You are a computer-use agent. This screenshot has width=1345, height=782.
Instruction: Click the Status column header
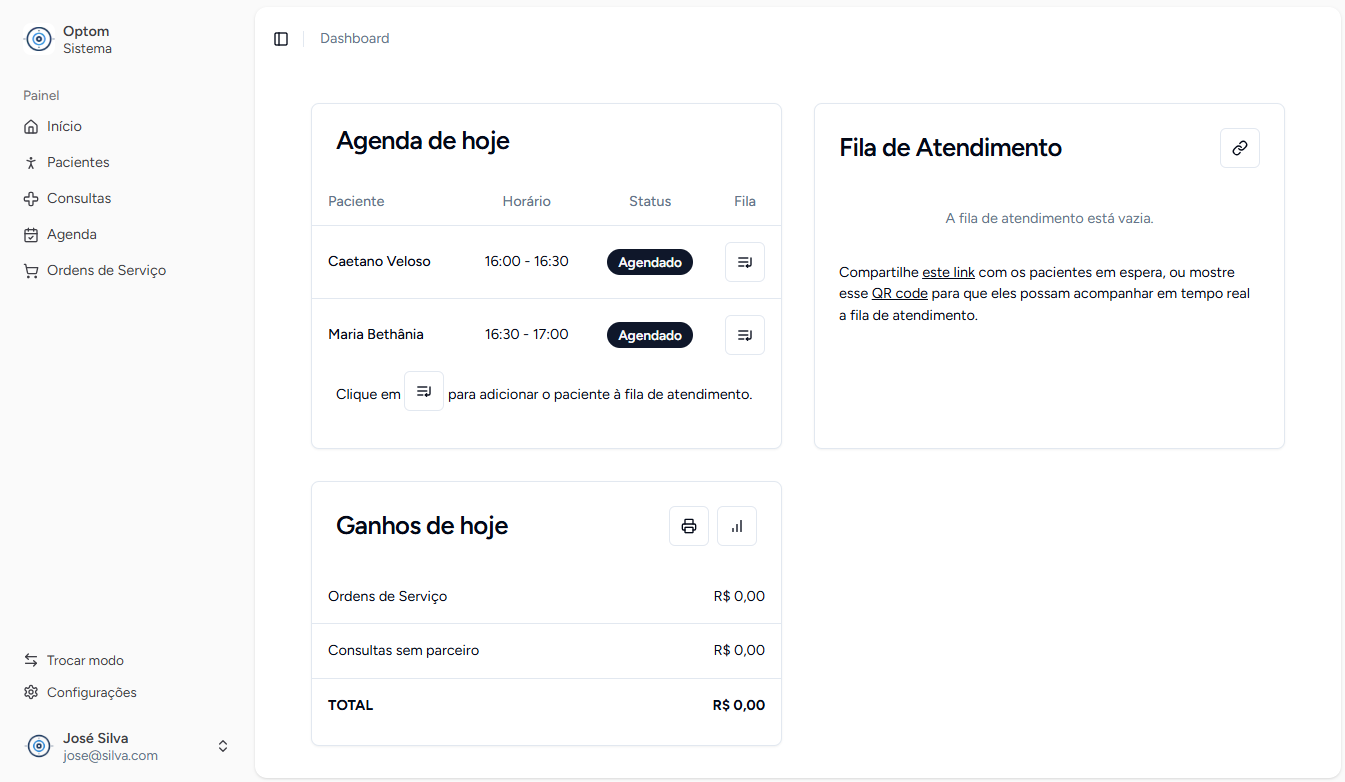[650, 202]
